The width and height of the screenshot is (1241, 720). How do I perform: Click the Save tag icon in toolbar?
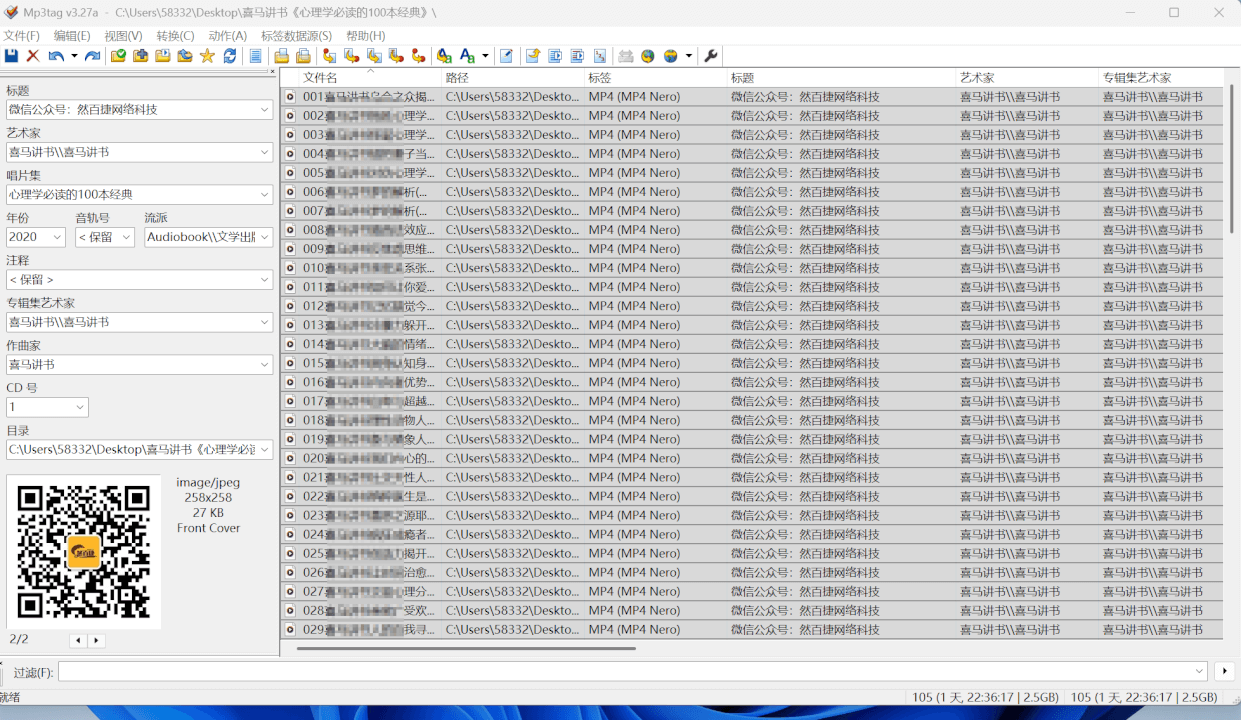tap(11, 56)
